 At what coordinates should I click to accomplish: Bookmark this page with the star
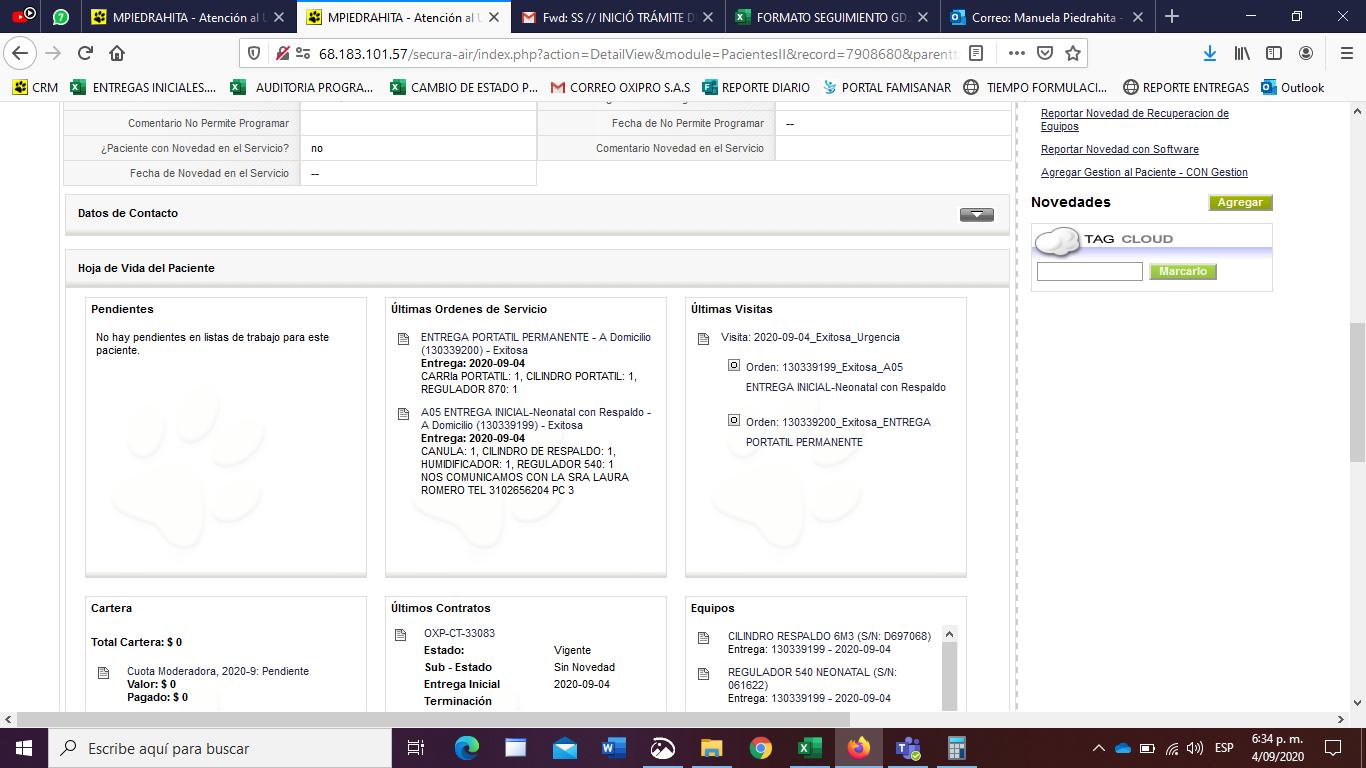coord(1073,53)
